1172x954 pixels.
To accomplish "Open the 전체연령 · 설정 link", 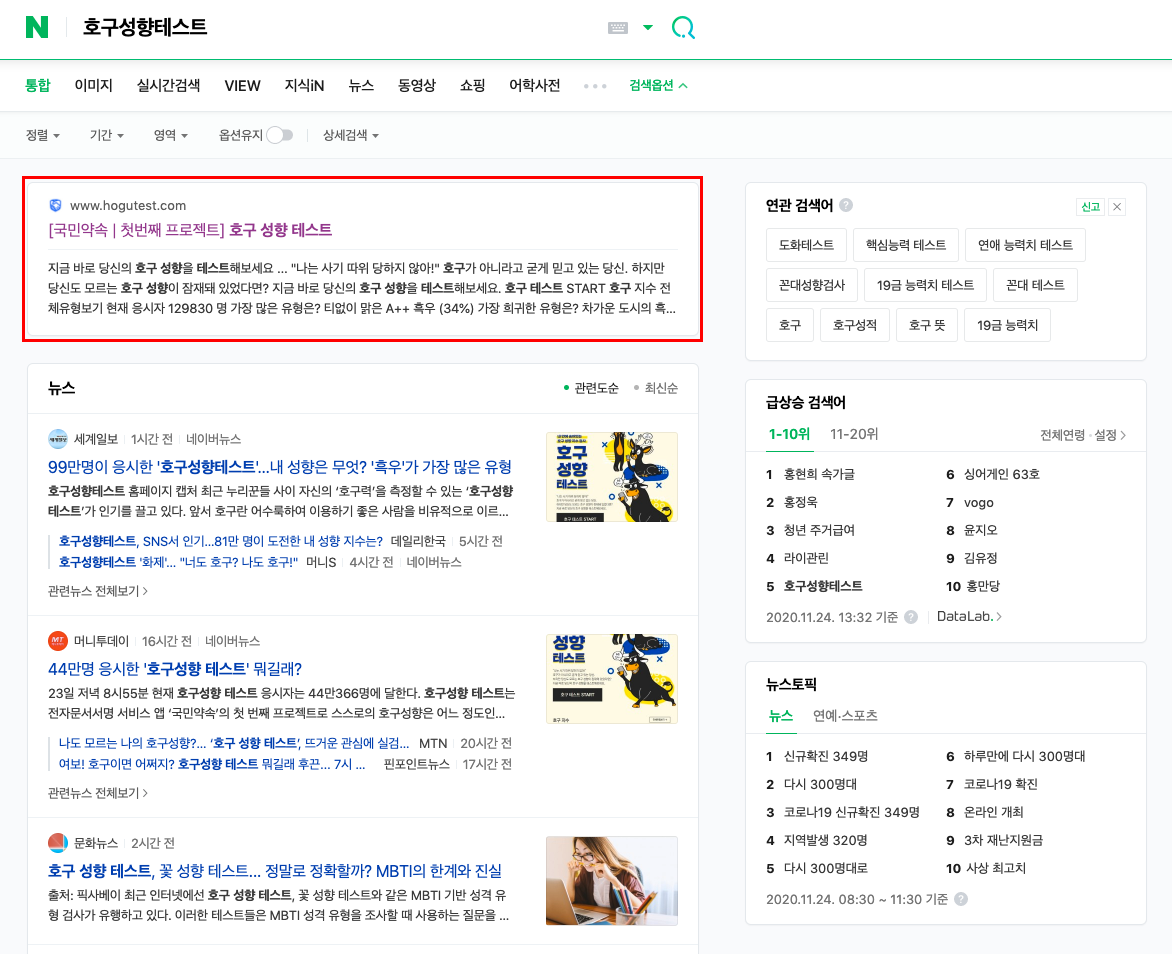I will (x=1083, y=435).
